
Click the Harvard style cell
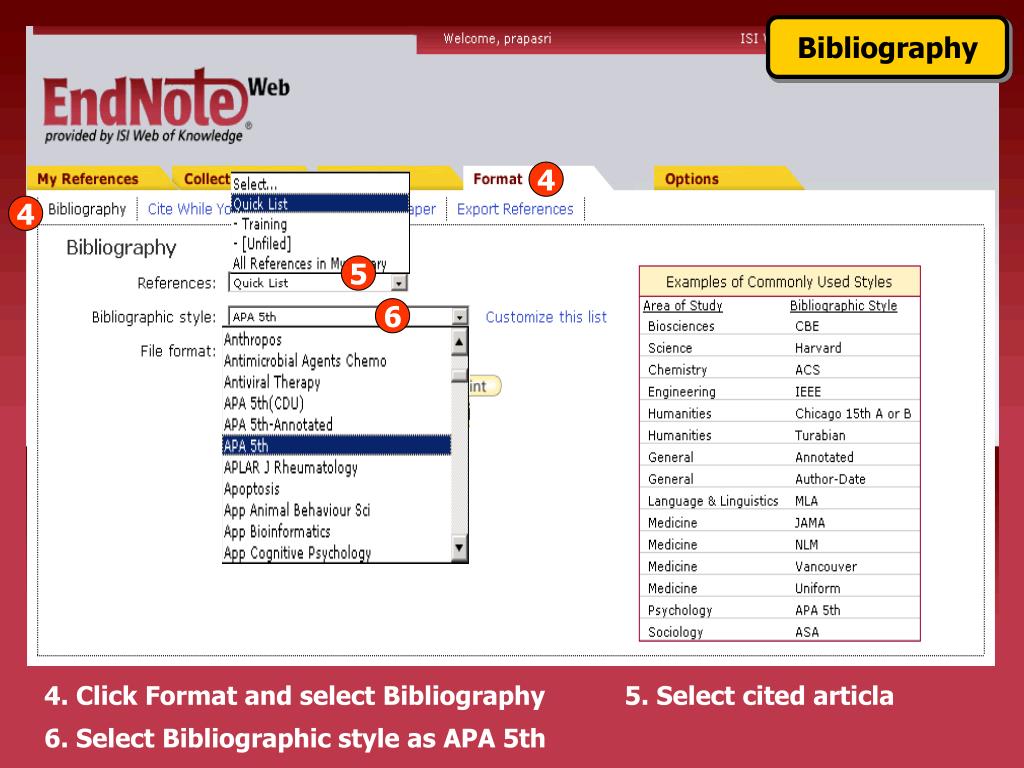[x=818, y=348]
